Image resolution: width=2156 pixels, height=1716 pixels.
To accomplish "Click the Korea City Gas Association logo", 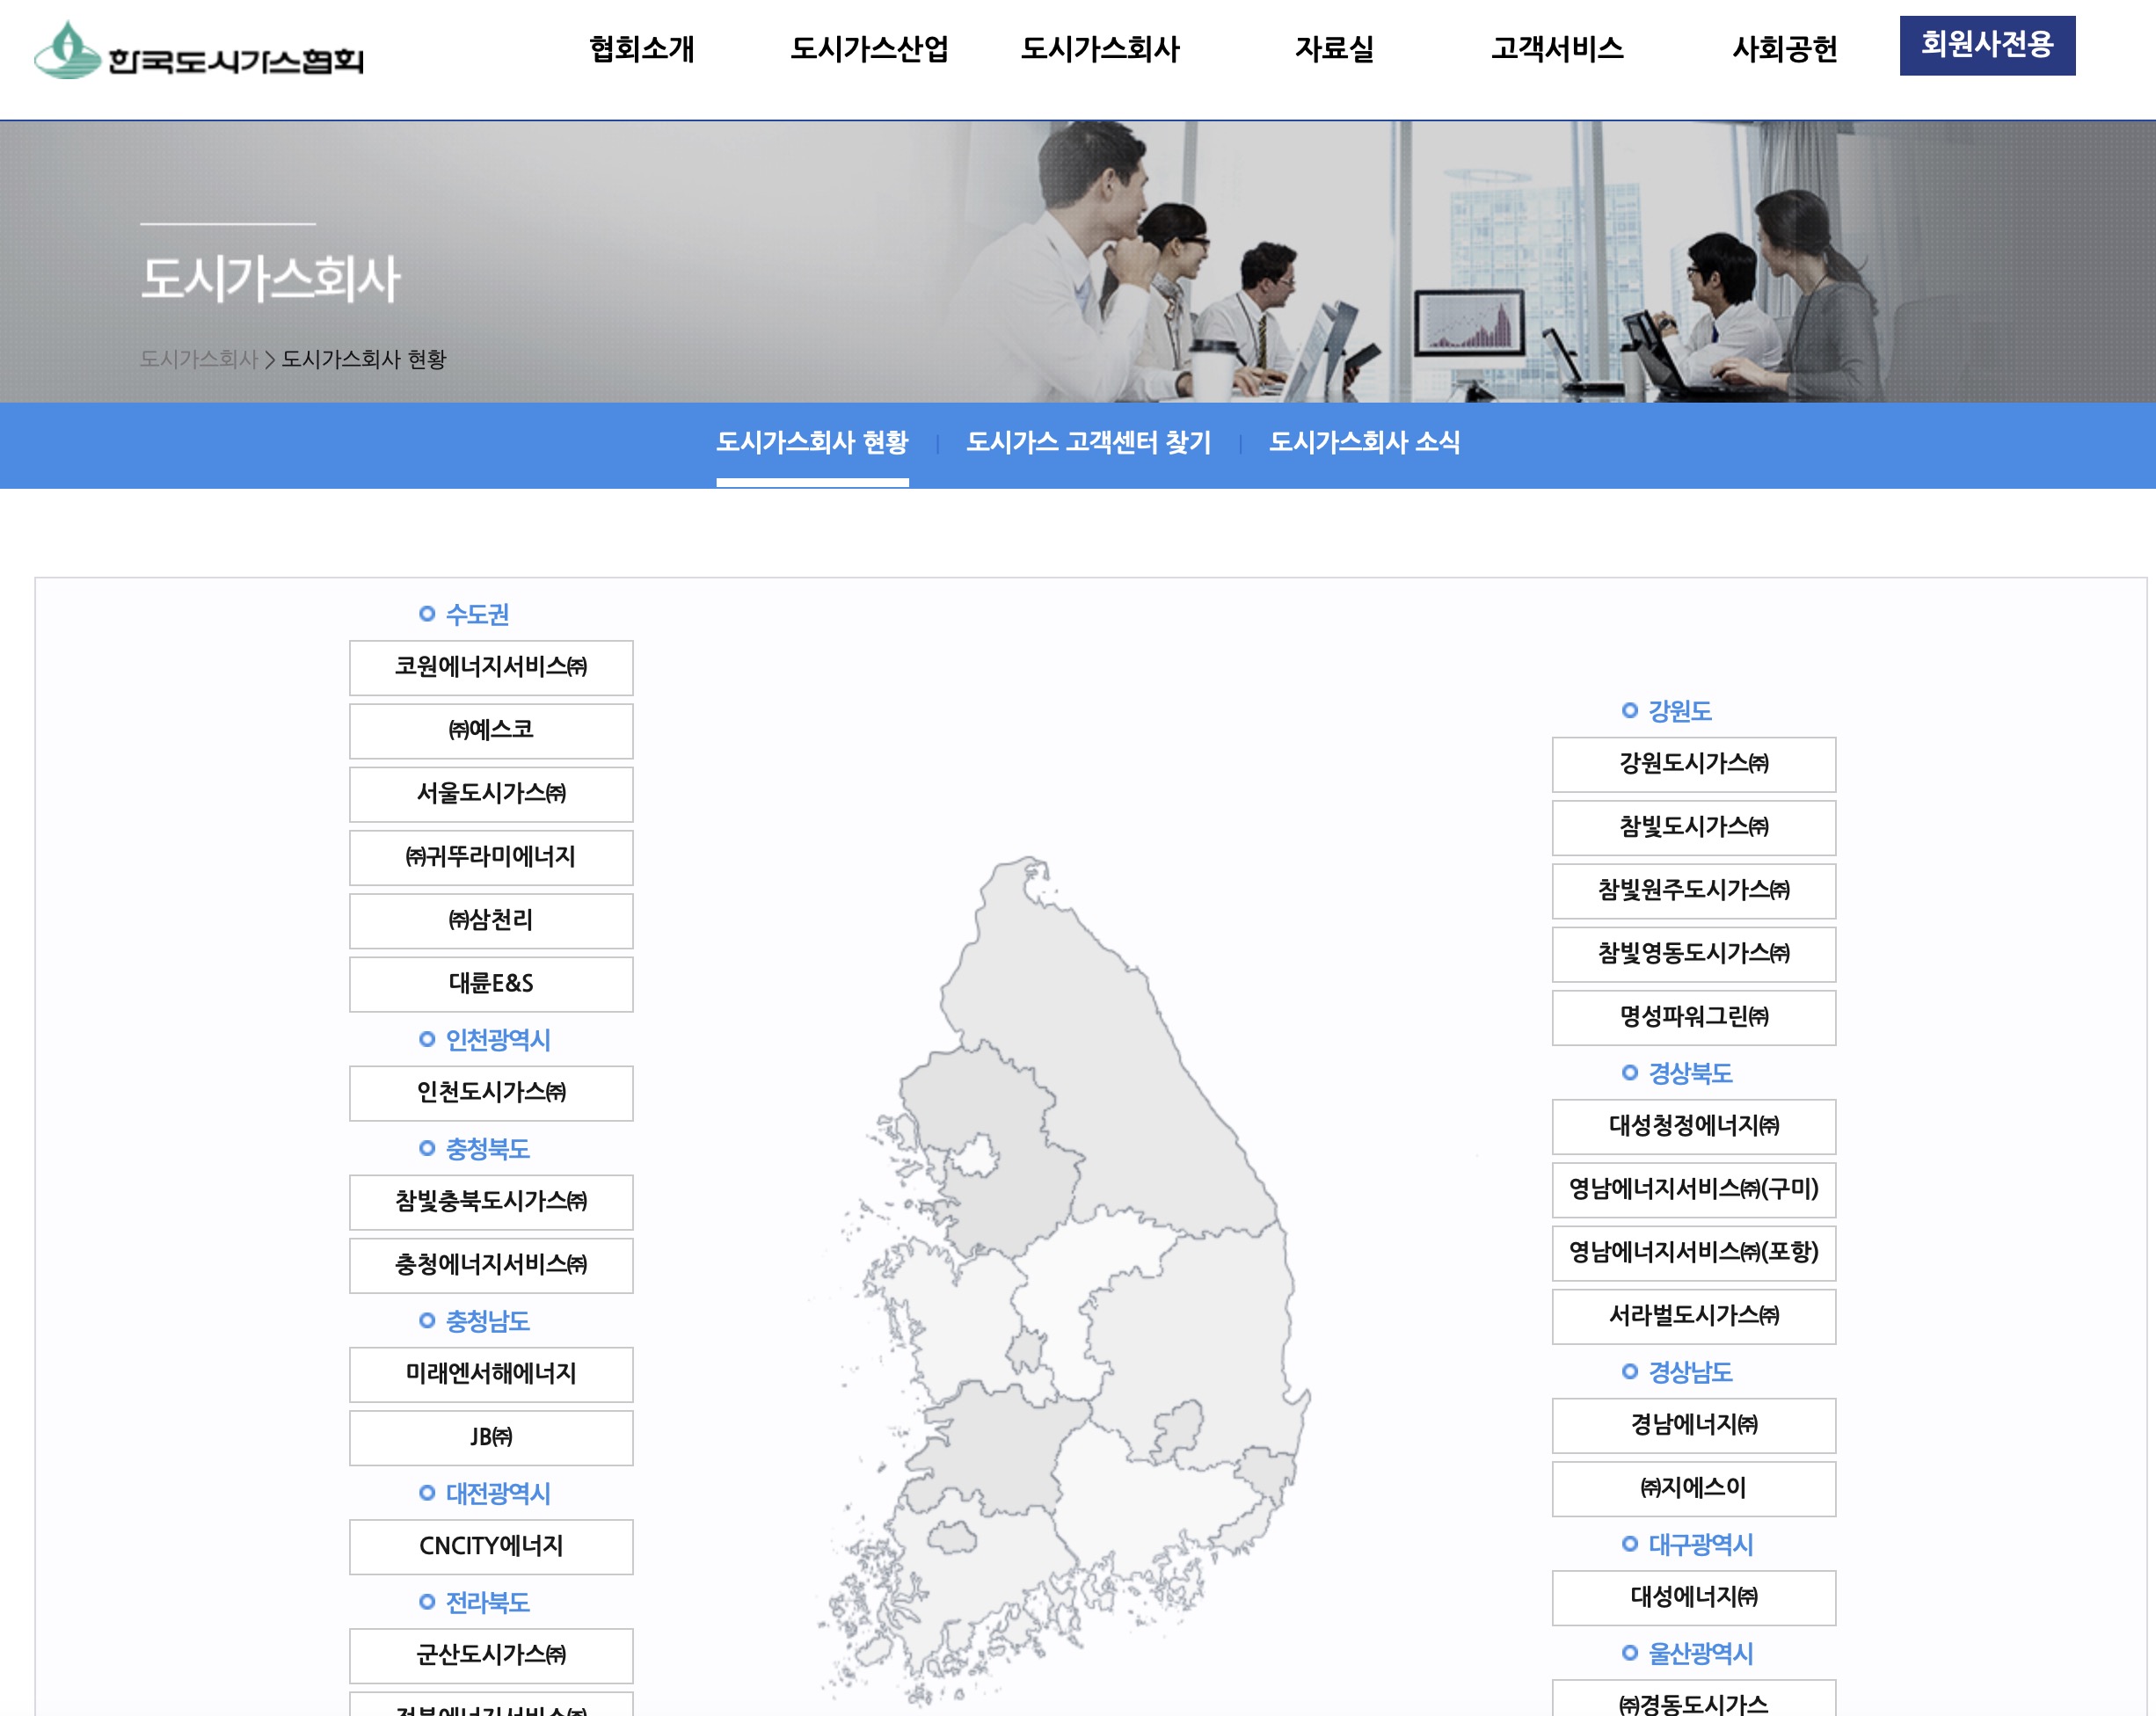I will click(x=199, y=51).
